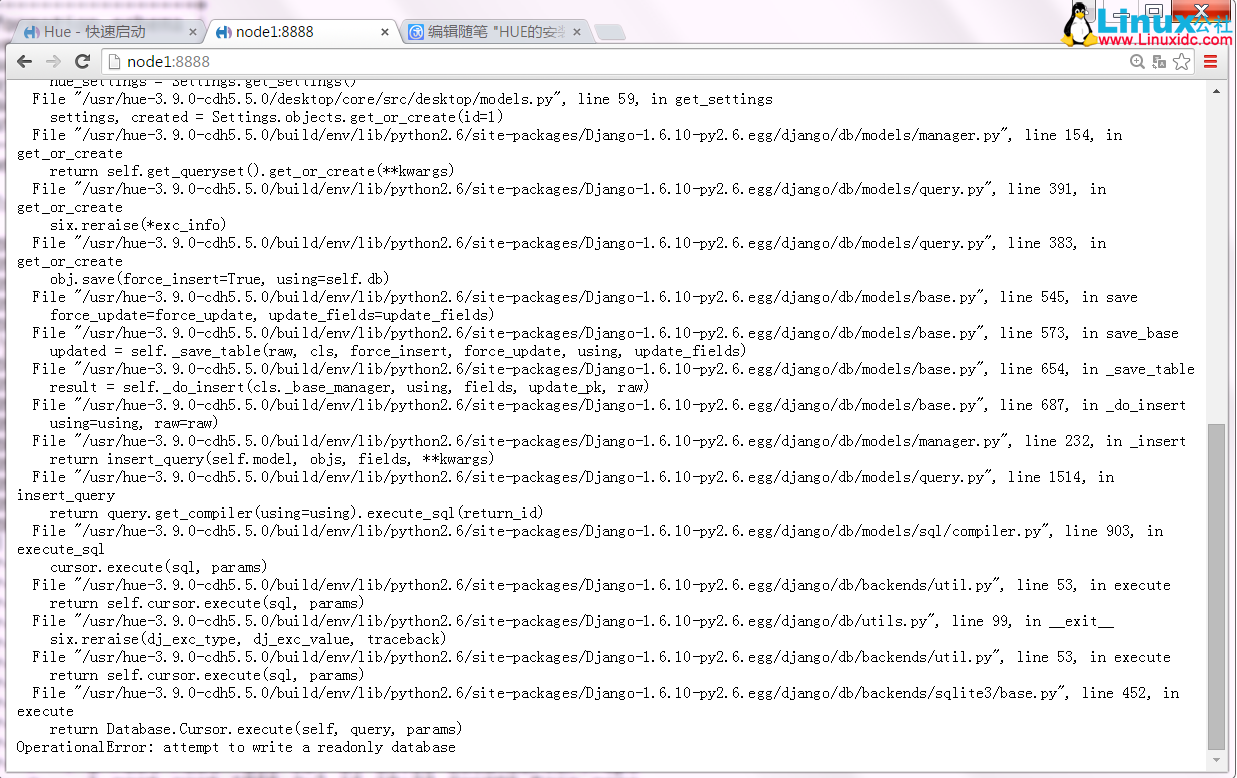The width and height of the screenshot is (1237, 778).
Task: Click the browser back arrow
Action: tap(25, 62)
